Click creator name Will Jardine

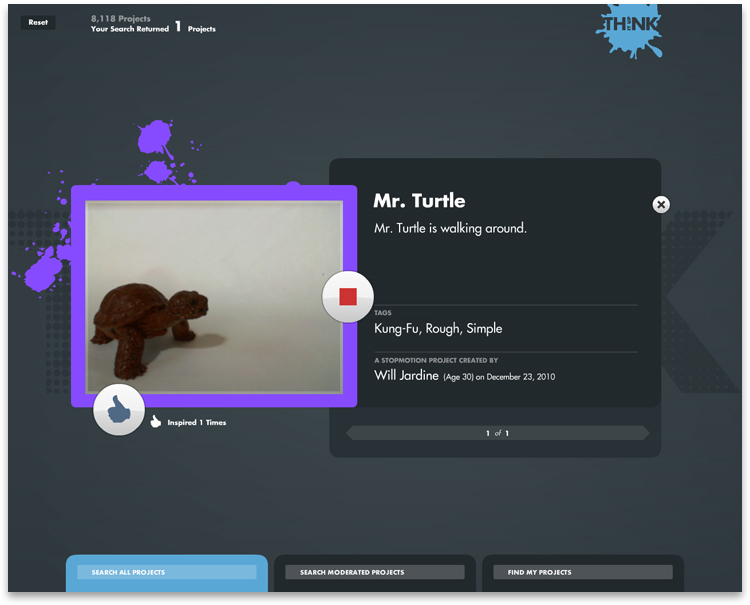point(406,375)
